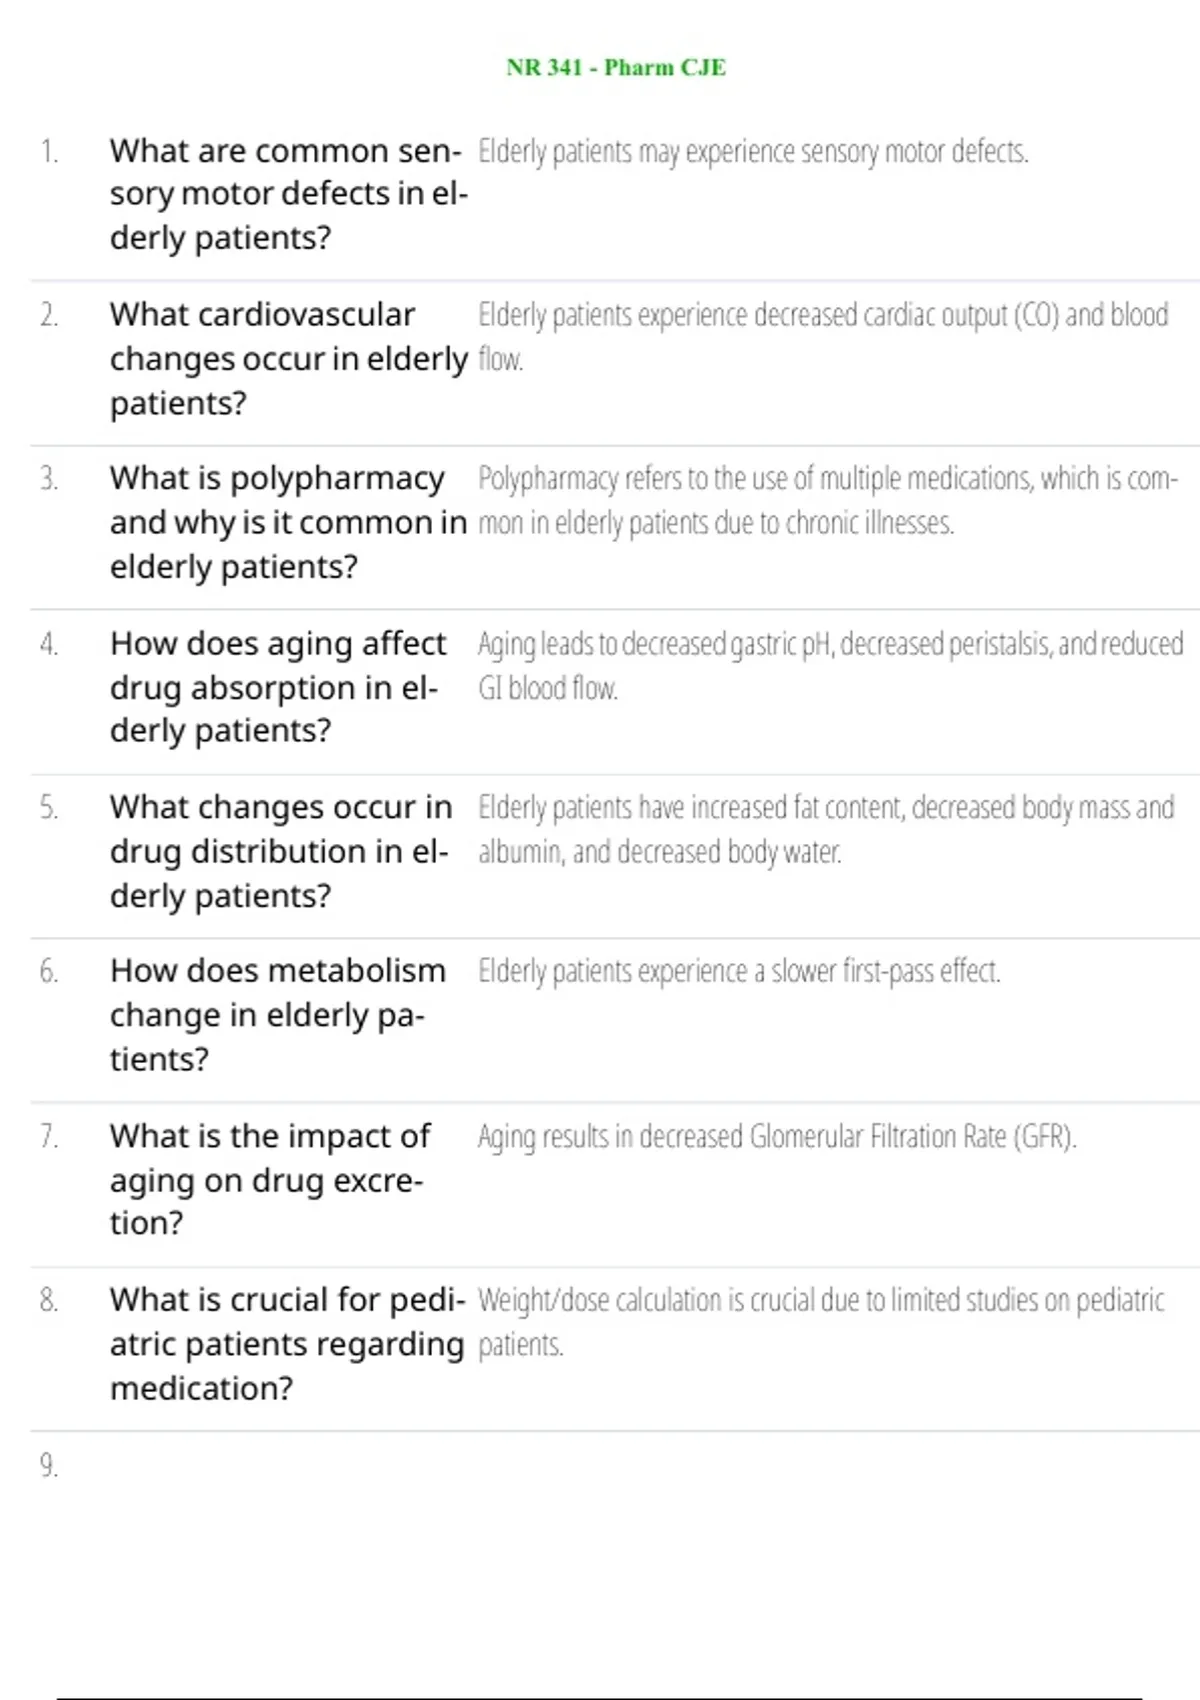Image resolution: width=1200 pixels, height=1700 pixels.
Task: Select the drug excretion question
Action: (x=270, y=1179)
